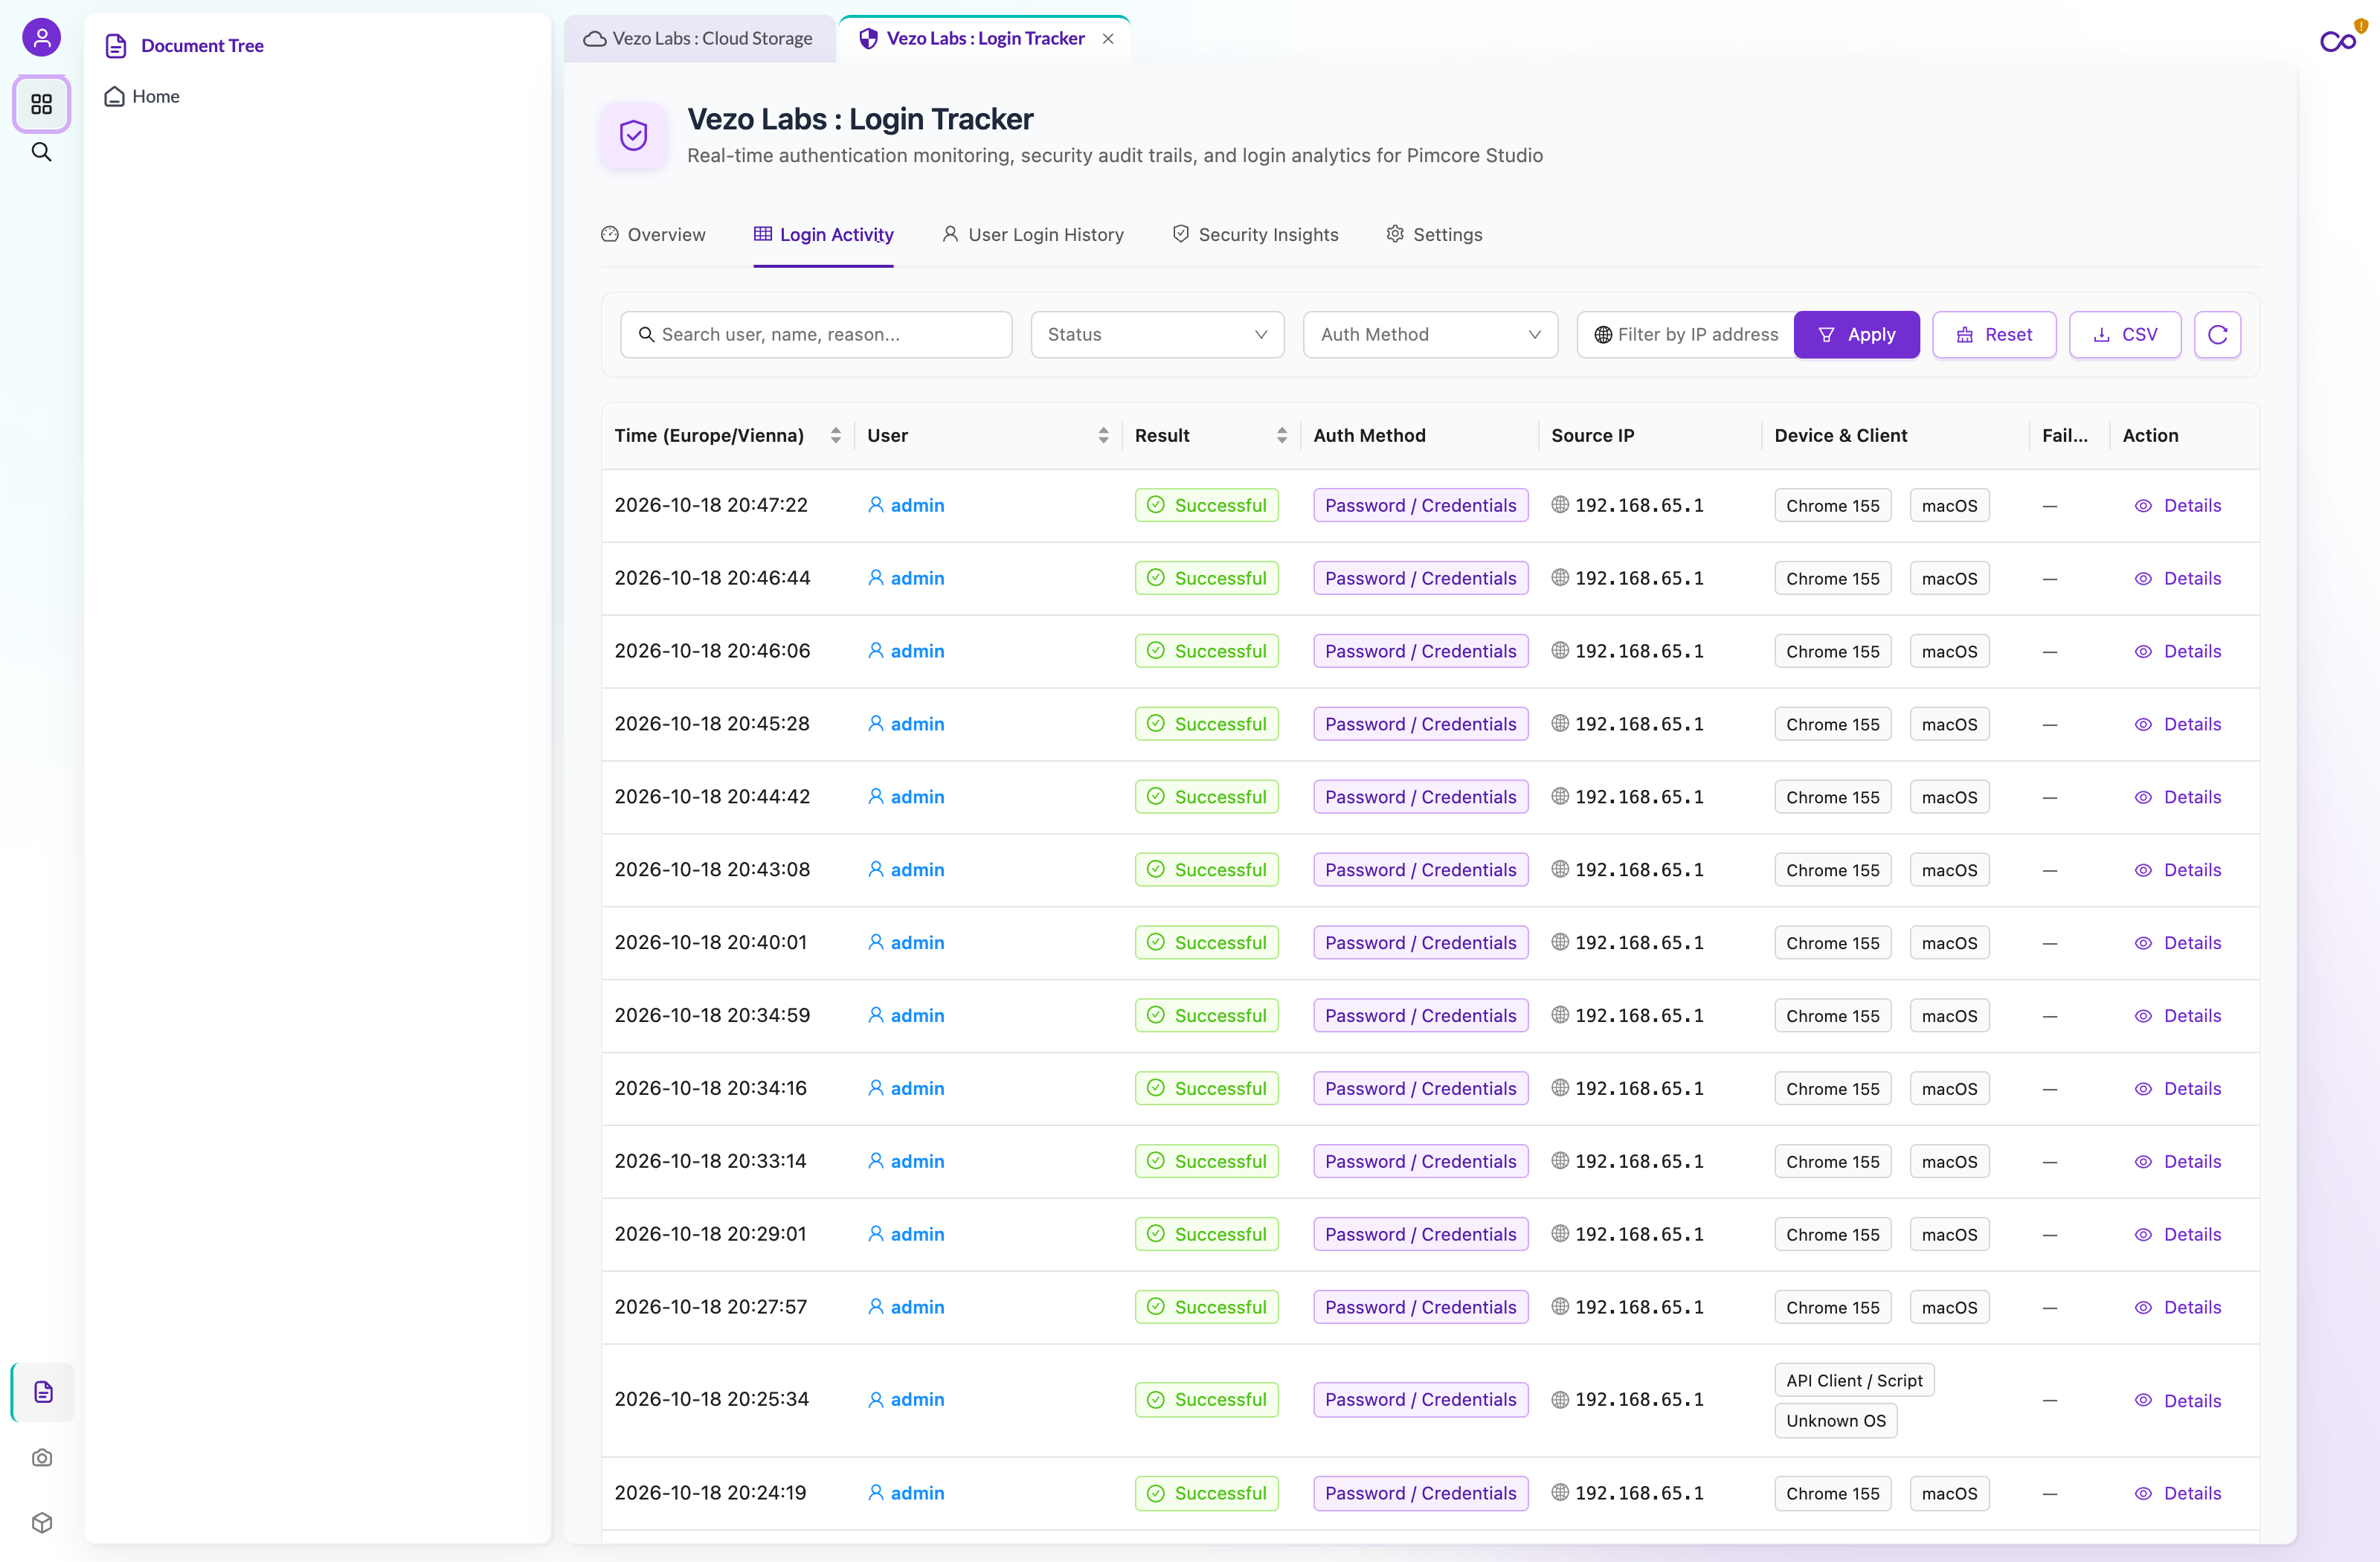The image size is (2380, 1562).
Task: Open Details for the 20:34:59 login
Action: tap(2178, 1015)
